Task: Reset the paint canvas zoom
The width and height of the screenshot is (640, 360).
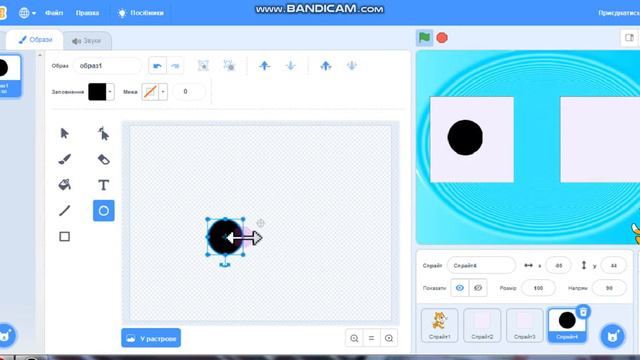Action: coord(371,338)
